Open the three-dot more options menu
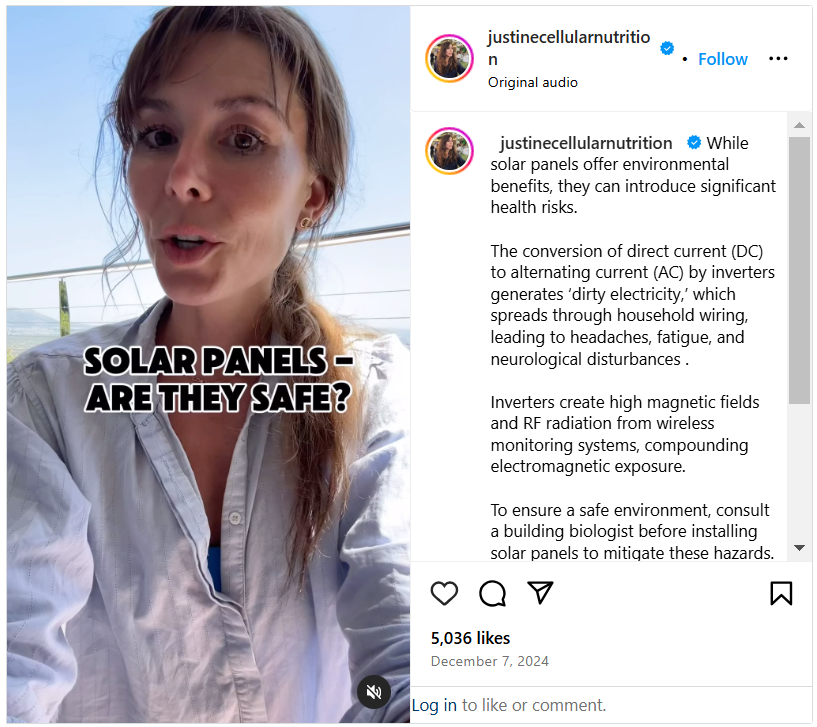 click(x=778, y=58)
